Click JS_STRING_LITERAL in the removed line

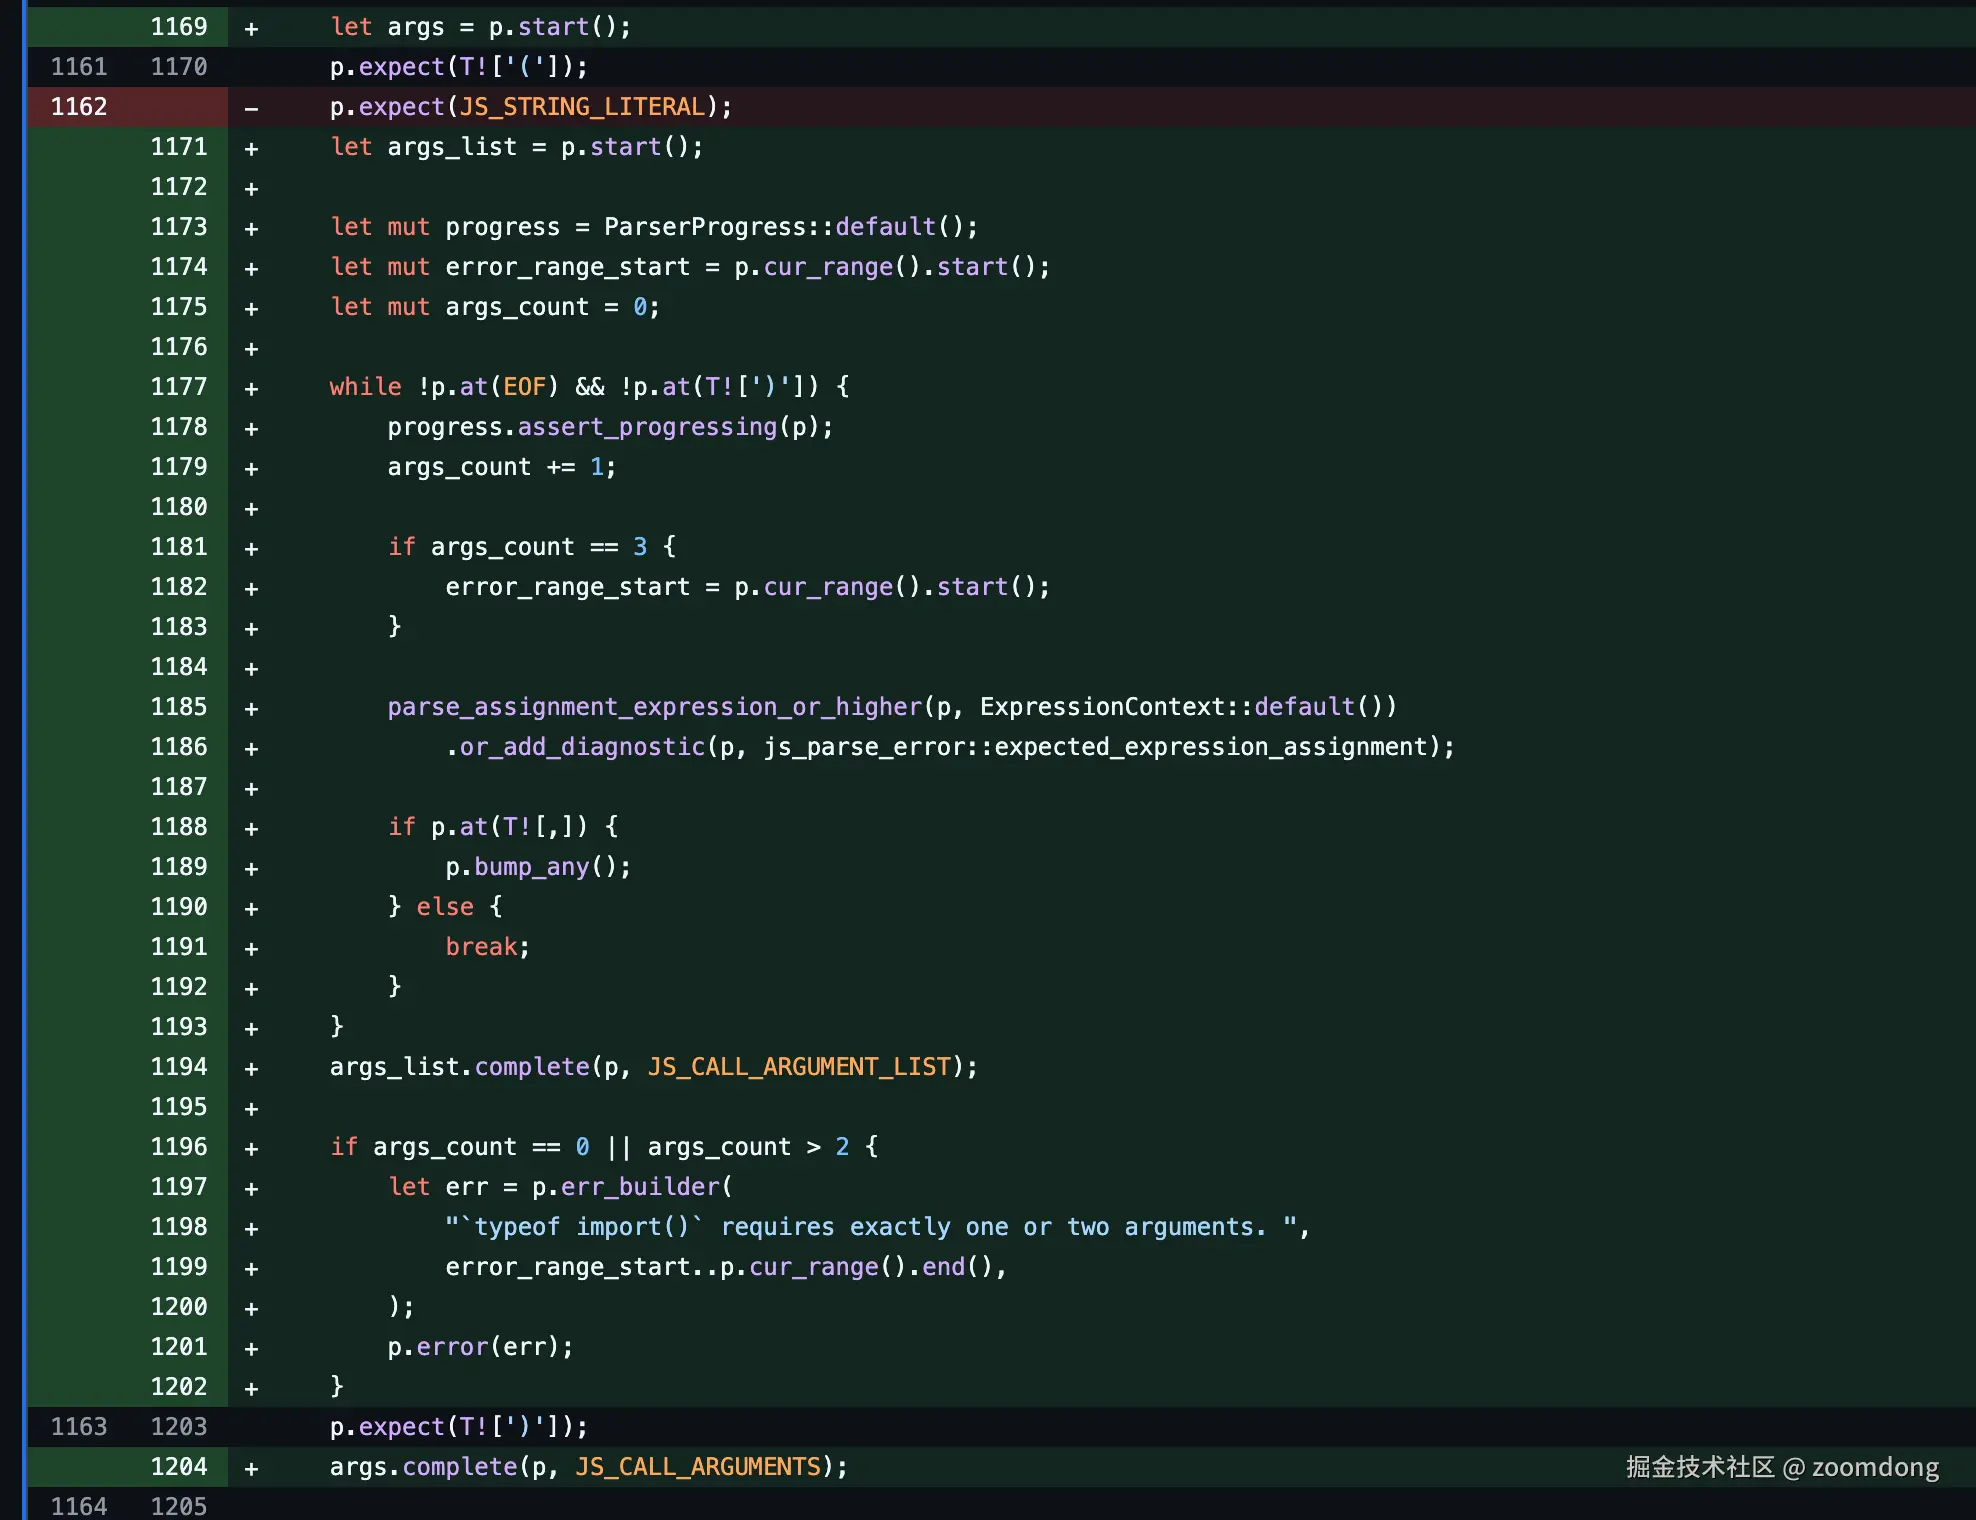pyautogui.click(x=582, y=107)
